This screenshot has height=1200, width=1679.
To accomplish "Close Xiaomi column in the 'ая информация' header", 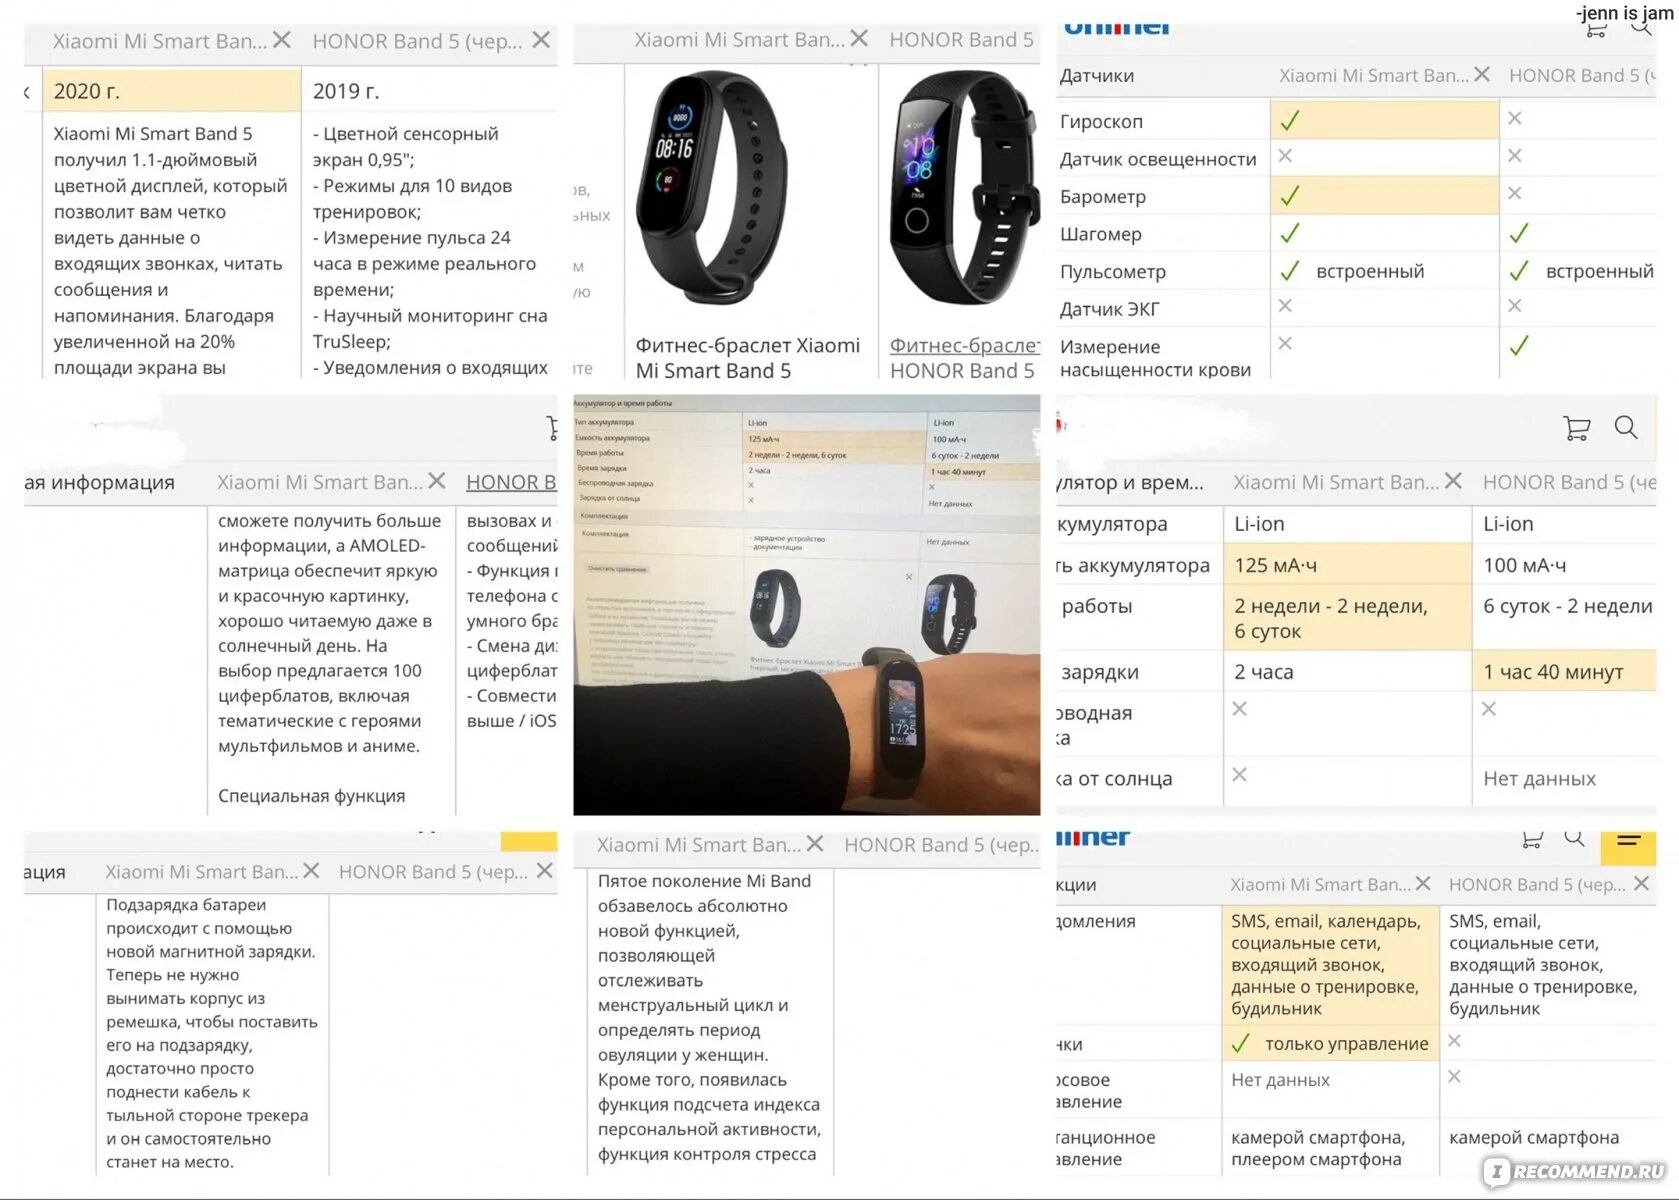I will 437,481.
